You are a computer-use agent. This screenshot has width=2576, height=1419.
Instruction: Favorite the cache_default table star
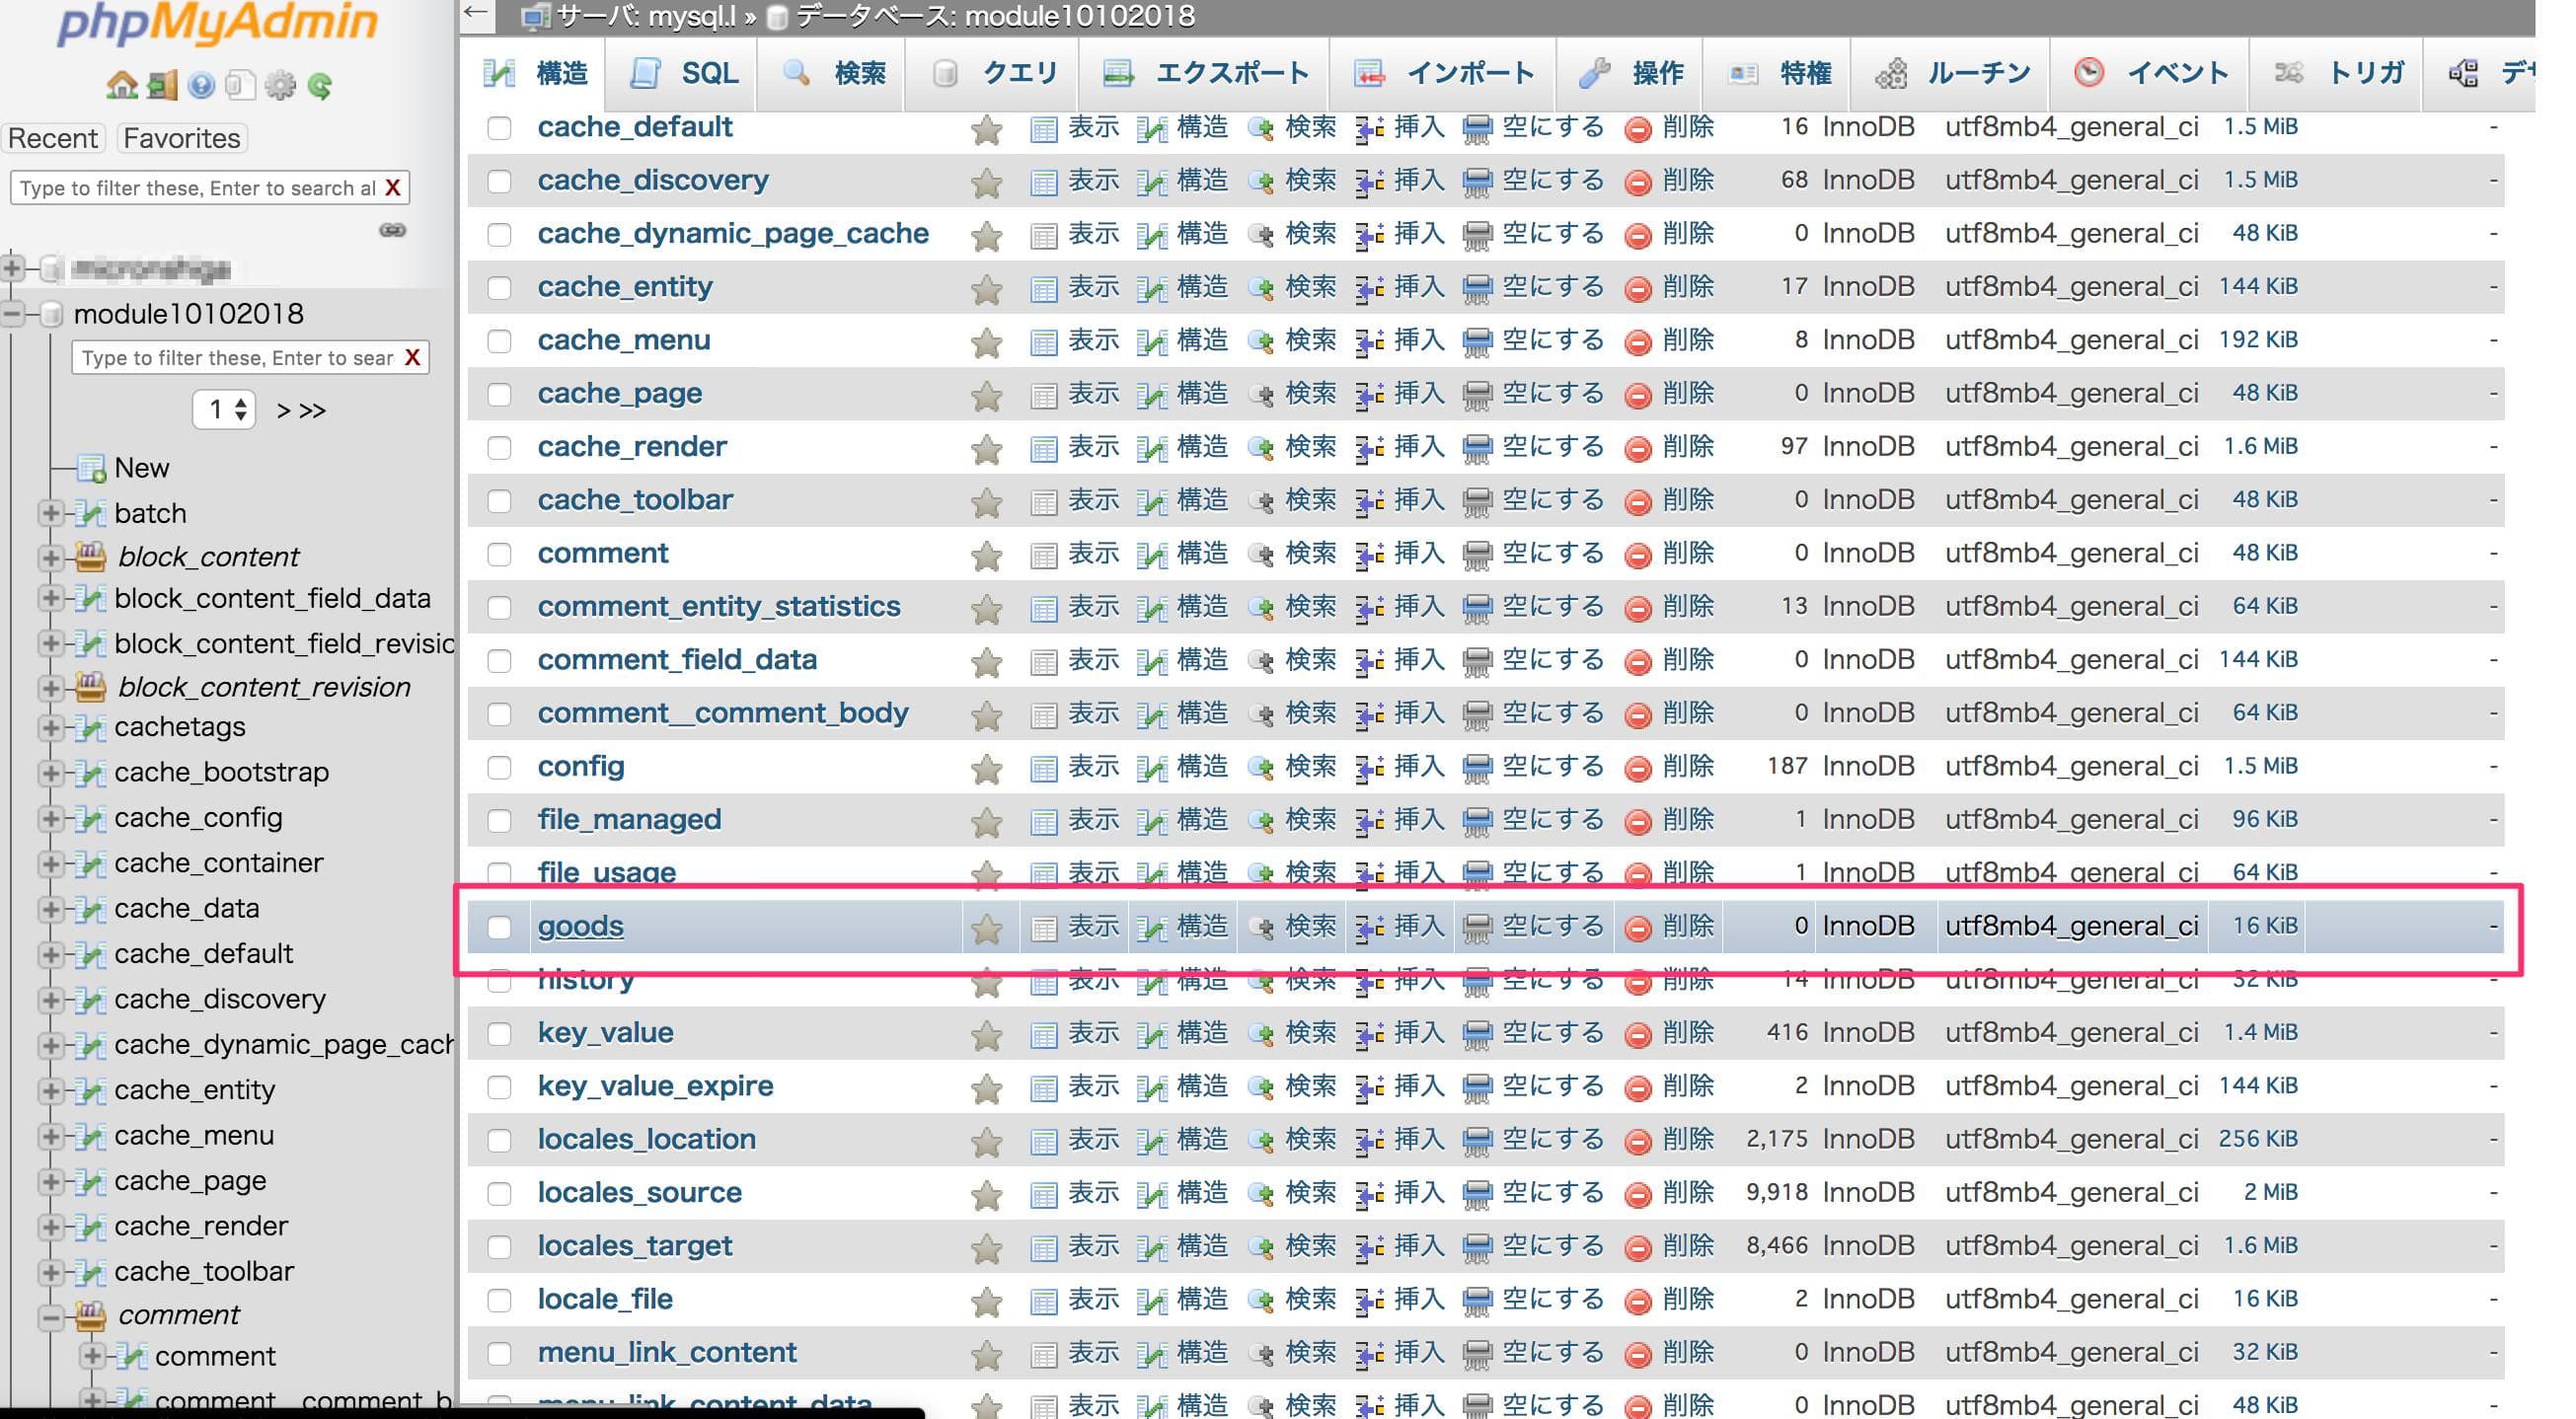[x=986, y=128]
